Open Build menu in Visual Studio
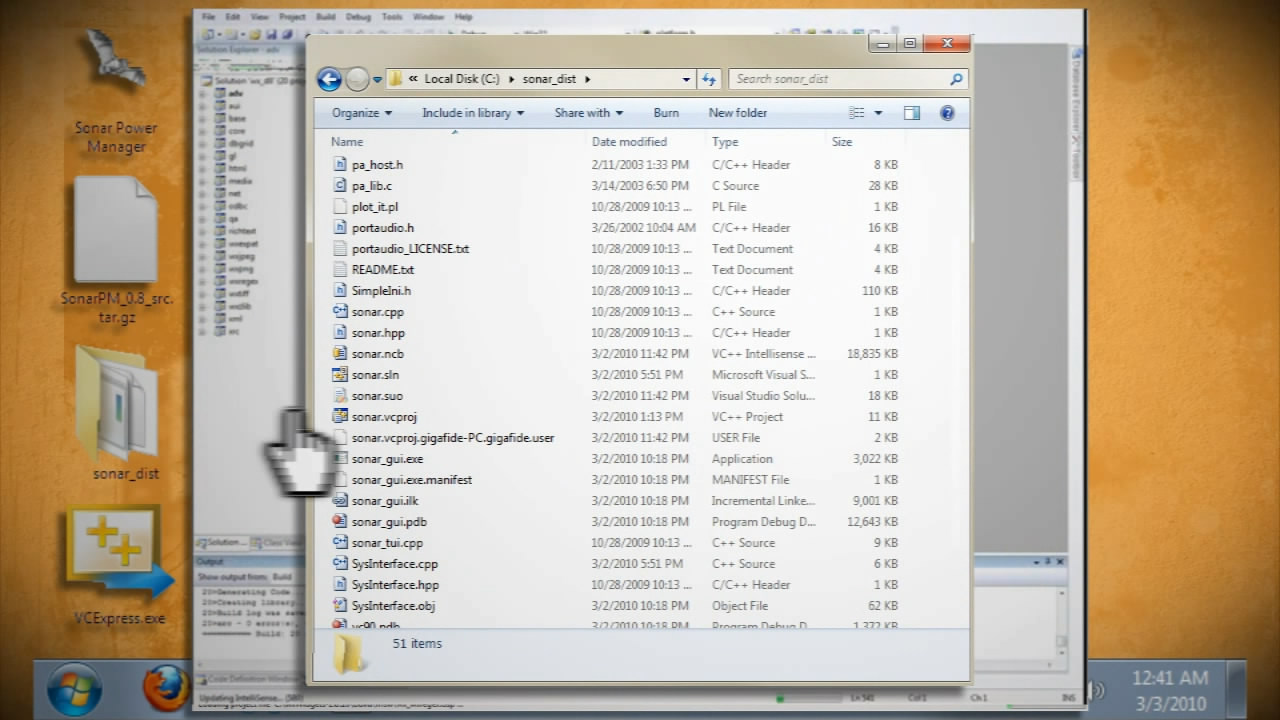The height and width of the screenshot is (720, 1280). 326,17
